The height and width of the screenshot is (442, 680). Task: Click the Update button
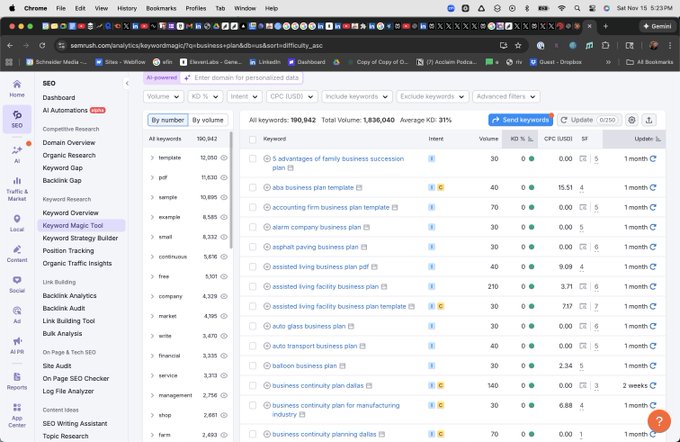(x=589, y=120)
